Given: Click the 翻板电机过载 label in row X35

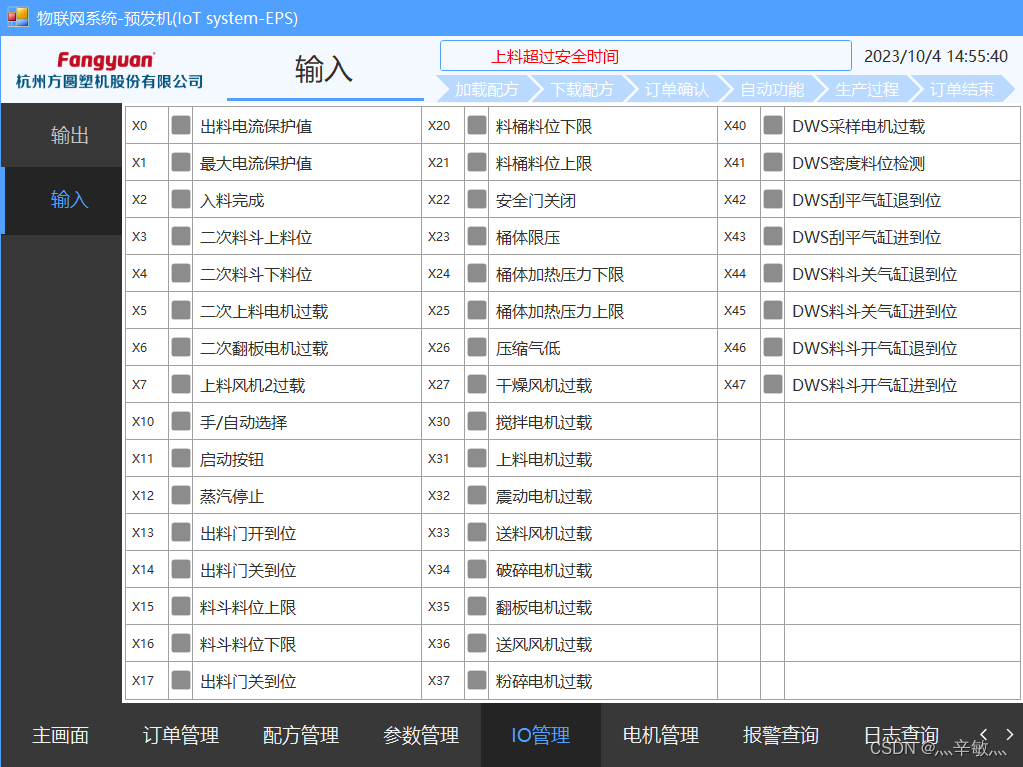Looking at the screenshot, I should (x=544, y=608).
